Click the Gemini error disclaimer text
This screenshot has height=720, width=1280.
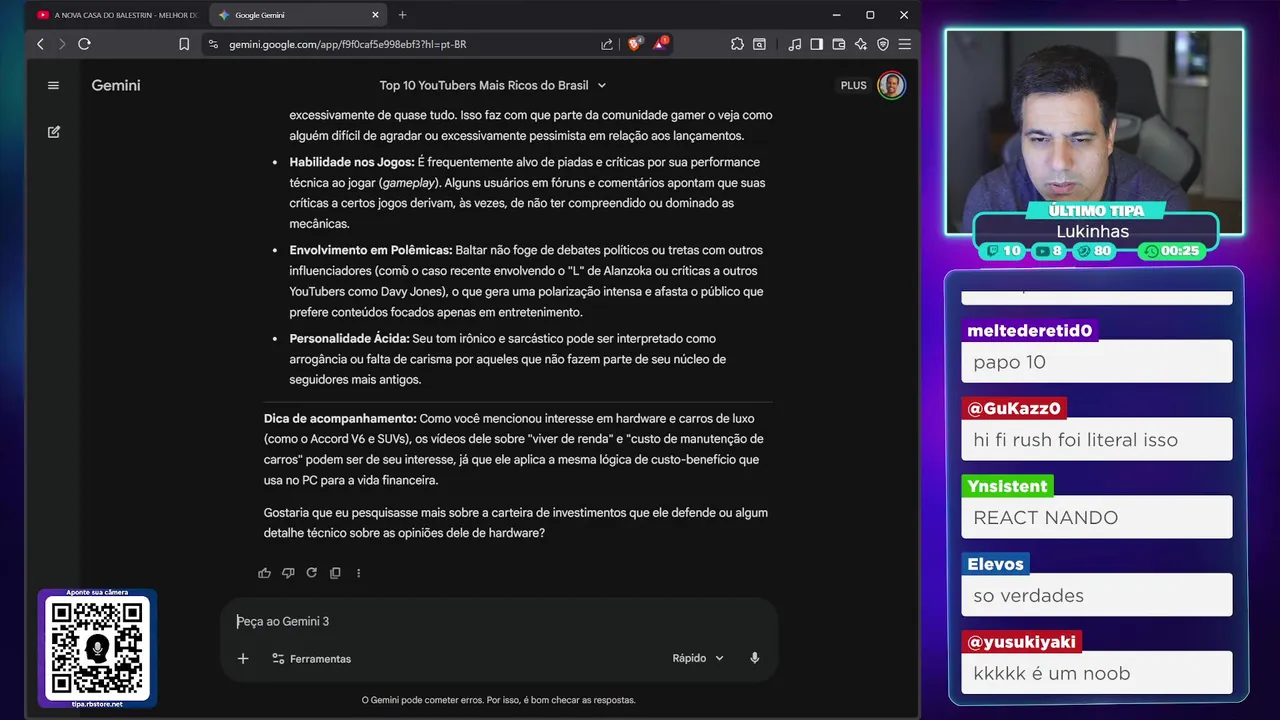(x=498, y=700)
